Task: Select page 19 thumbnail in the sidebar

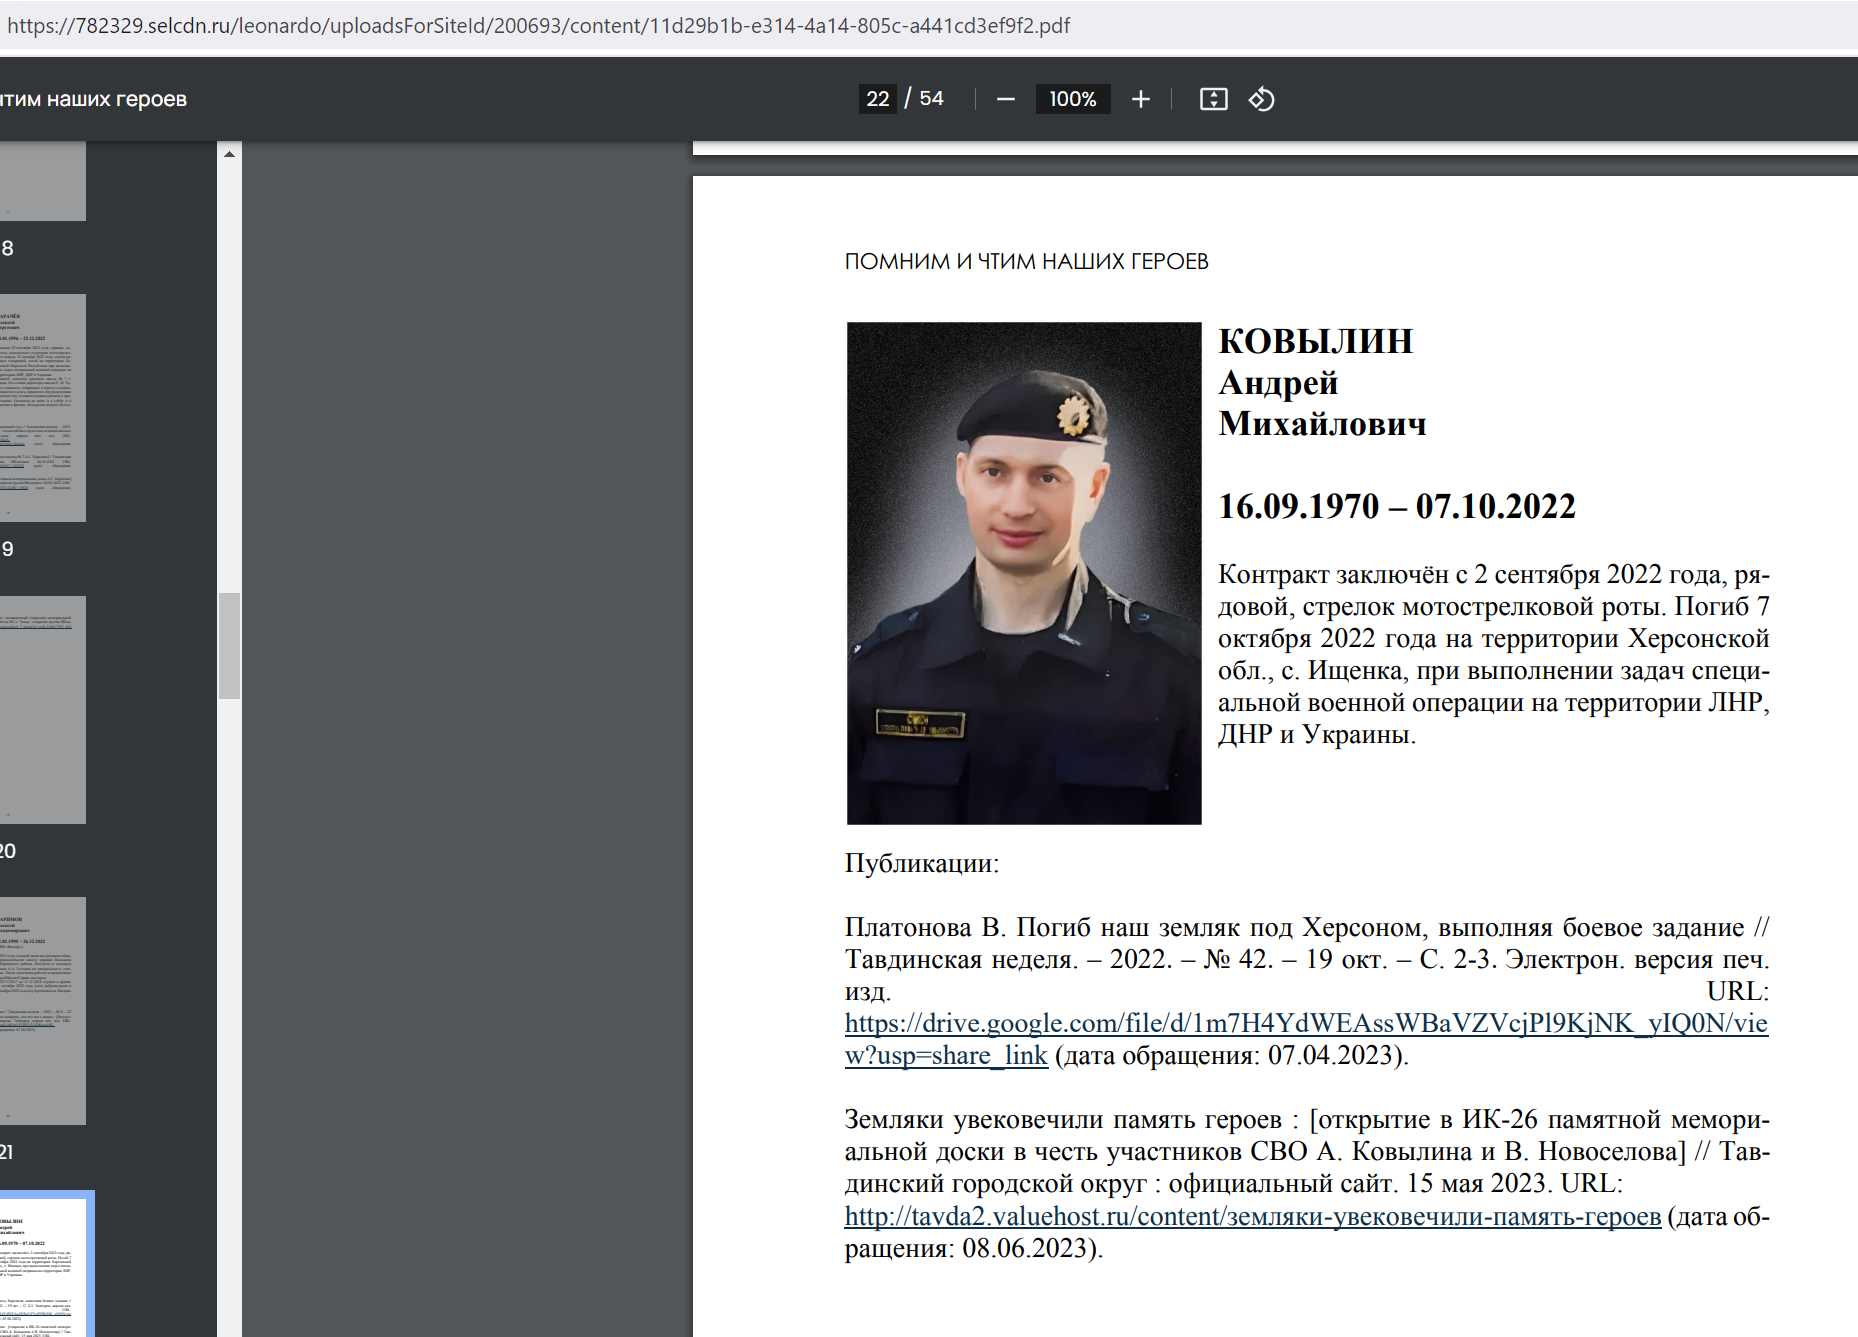Action: [43, 407]
